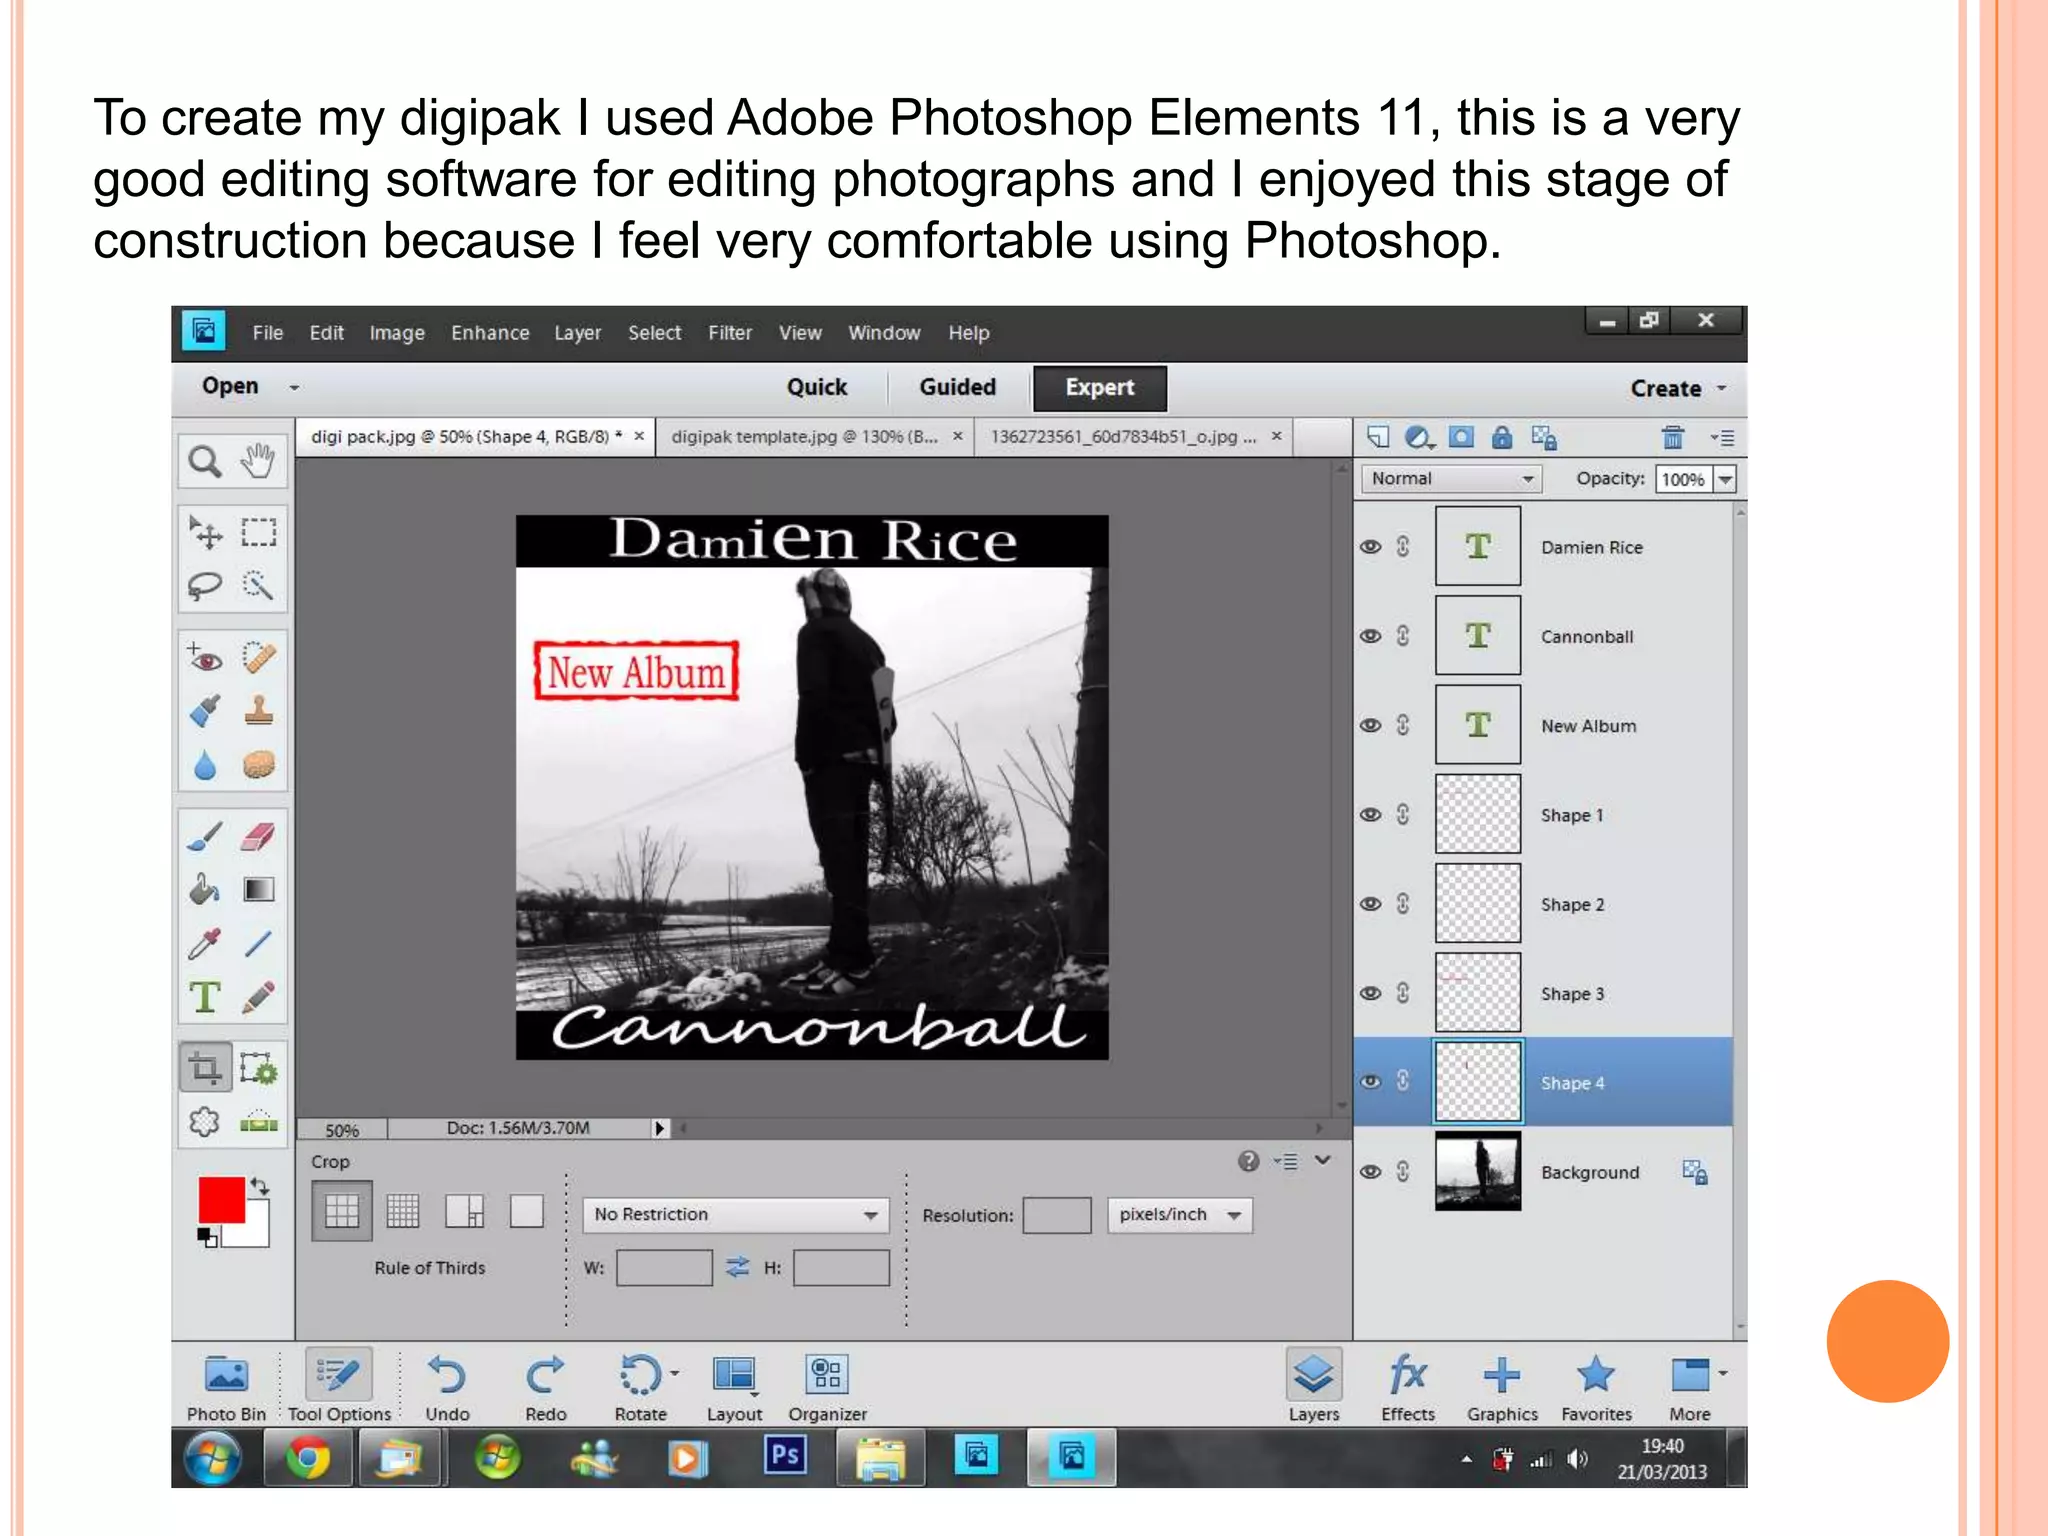Screen dimensions: 2048x1536
Task: Open the Opacity dropdown arrow
Action: 1725,480
